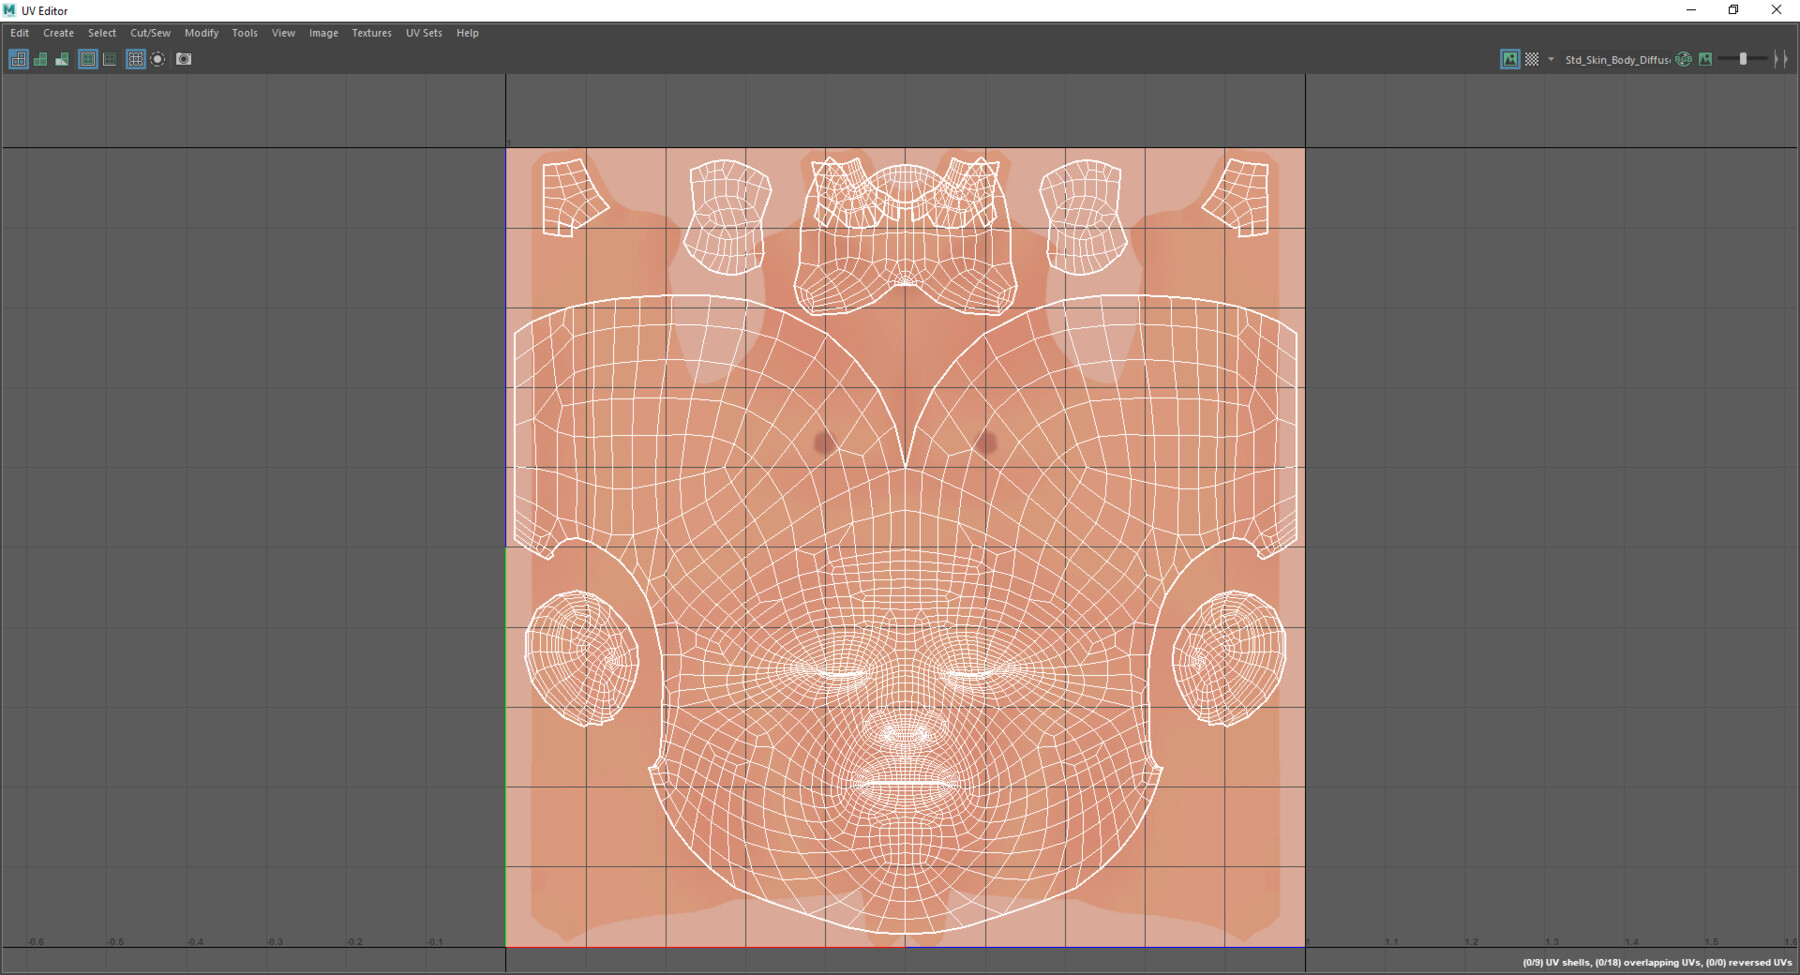Screen dimensions: 1800x975
Task: Open the Tools menu
Action: [245, 33]
